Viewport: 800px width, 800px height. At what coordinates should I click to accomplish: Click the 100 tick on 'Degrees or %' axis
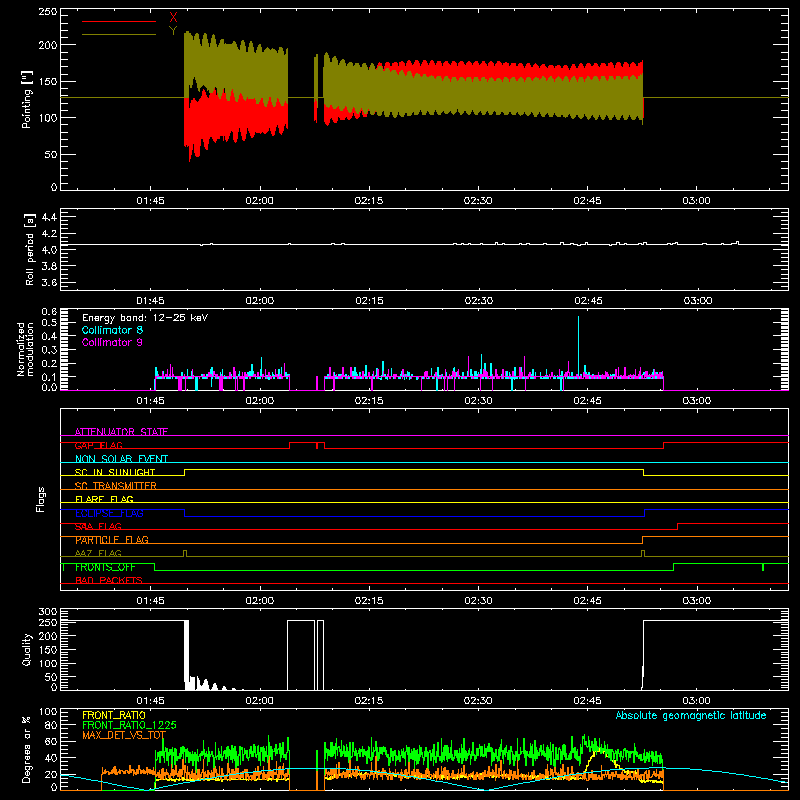[x=48, y=712]
